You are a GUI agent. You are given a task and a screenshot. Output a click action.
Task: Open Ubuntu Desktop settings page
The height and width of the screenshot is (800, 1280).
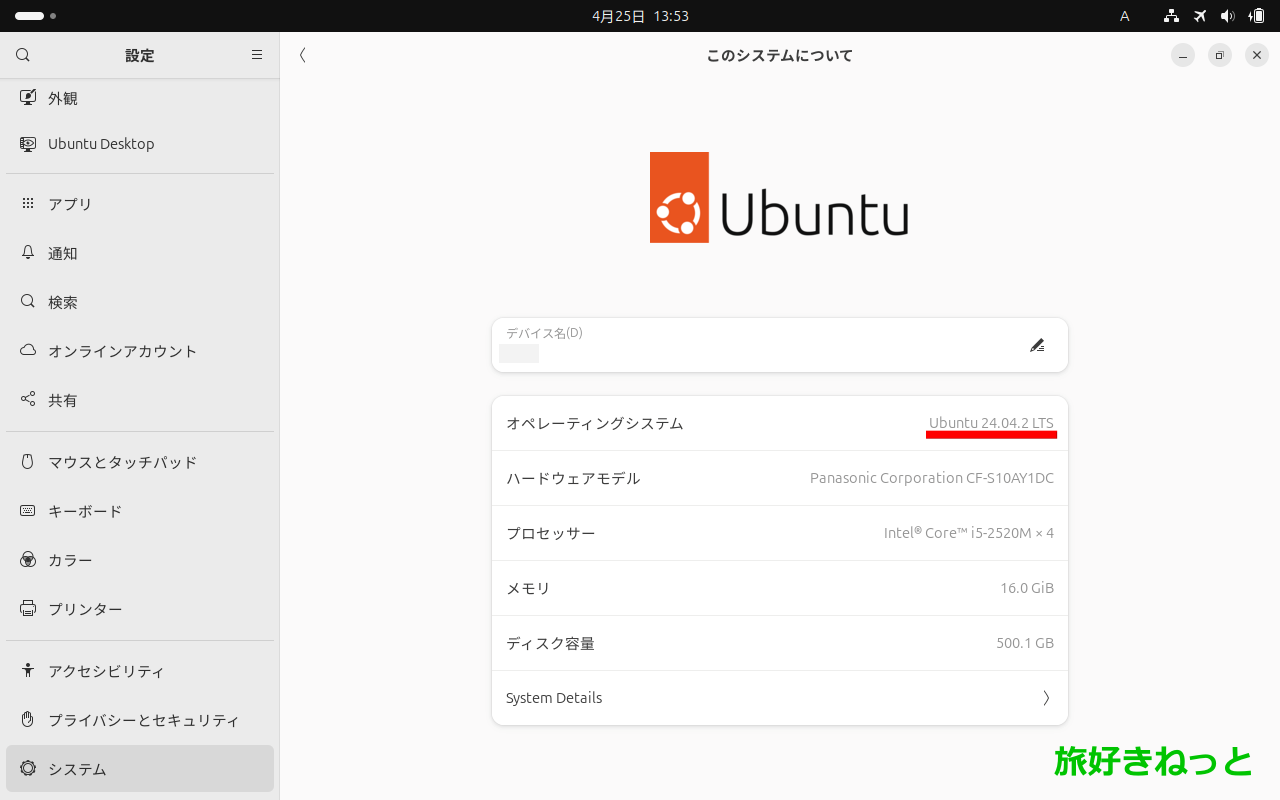coord(140,144)
